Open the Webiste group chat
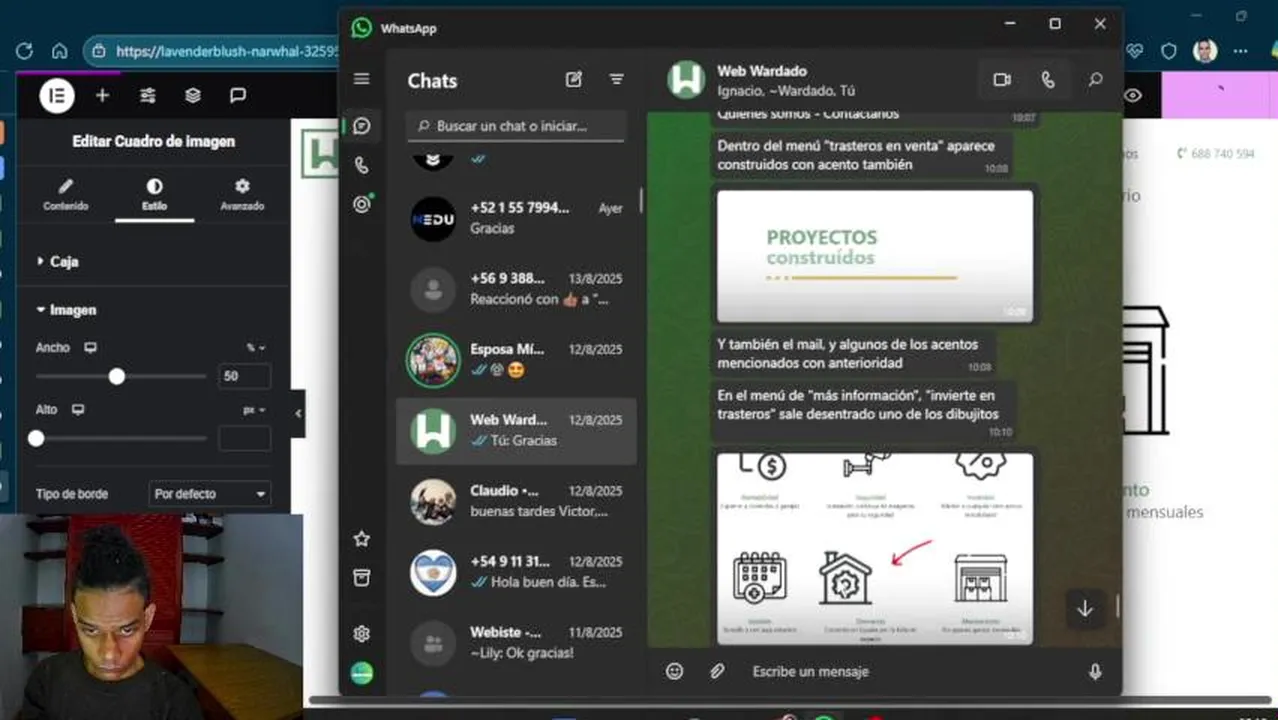This screenshot has width=1278, height=720. click(x=516, y=642)
